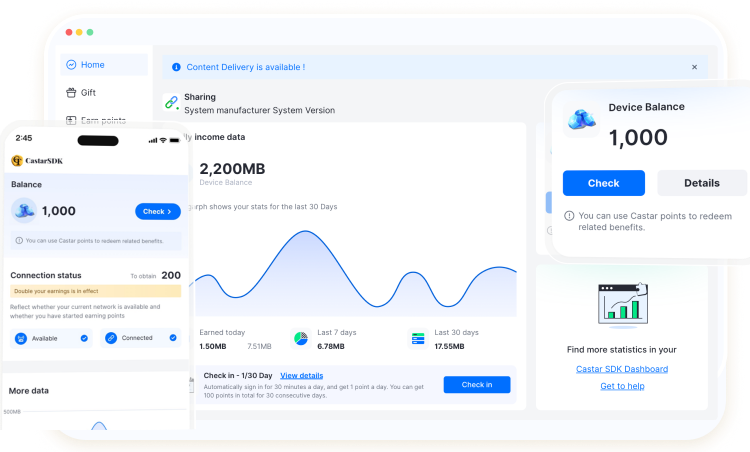Click the 30-day income graph
The width and height of the screenshot is (750, 452).
pos(354,274)
